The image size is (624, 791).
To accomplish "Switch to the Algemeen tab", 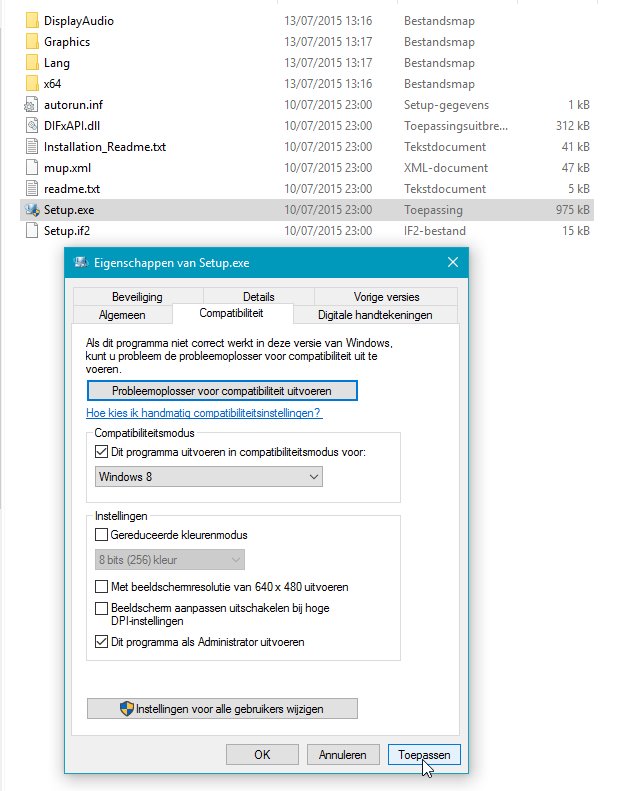I will [x=122, y=315].
